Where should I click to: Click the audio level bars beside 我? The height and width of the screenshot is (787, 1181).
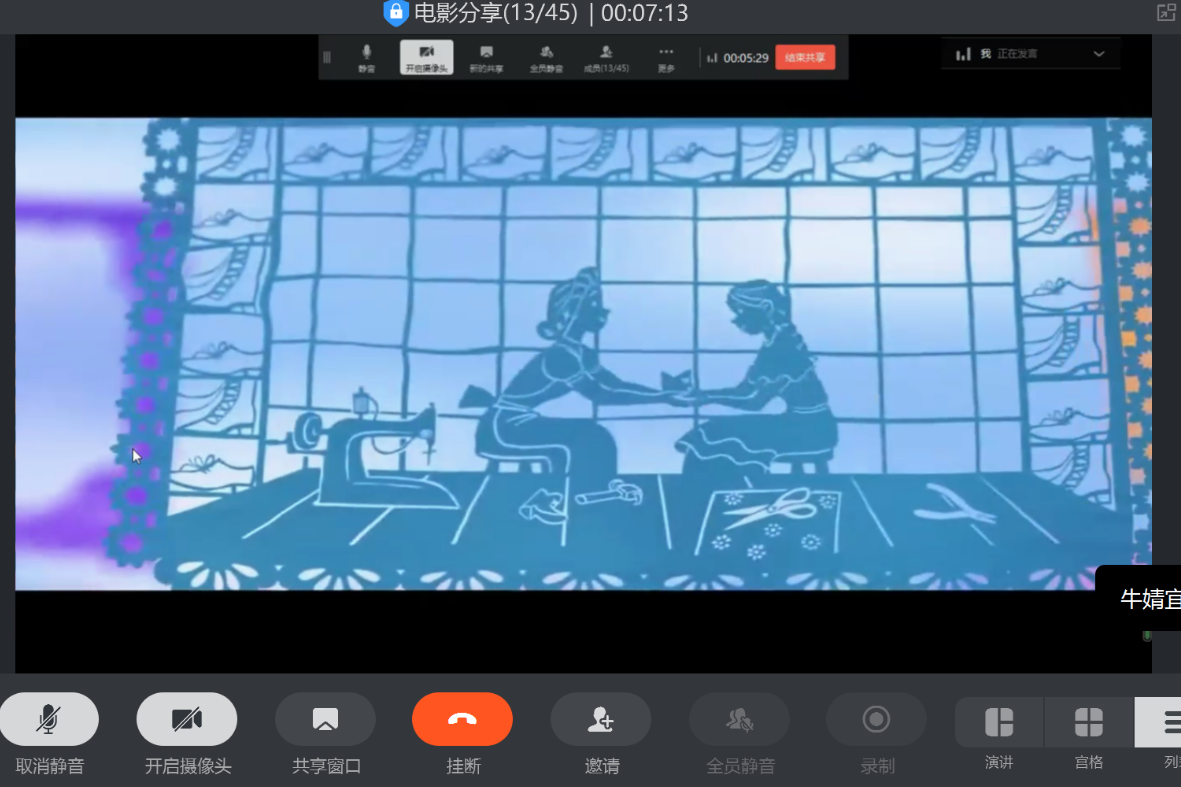pos(963,54)
